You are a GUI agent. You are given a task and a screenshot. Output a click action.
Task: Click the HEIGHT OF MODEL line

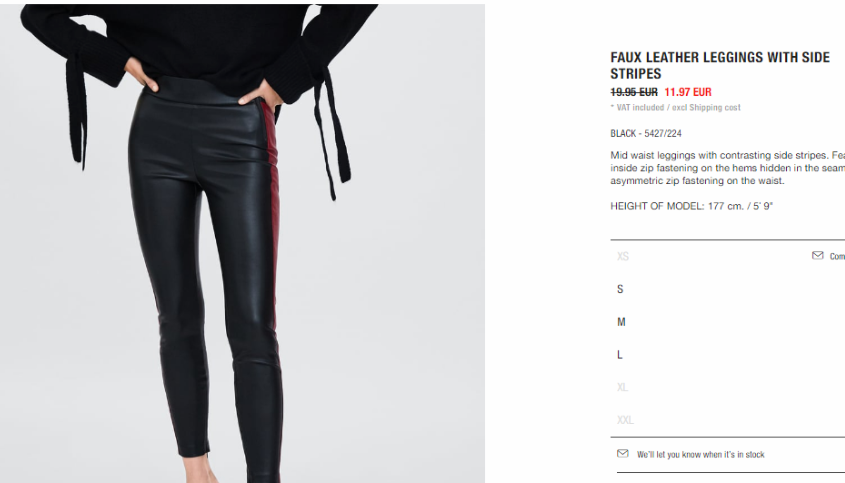click(x=691, y=206)
